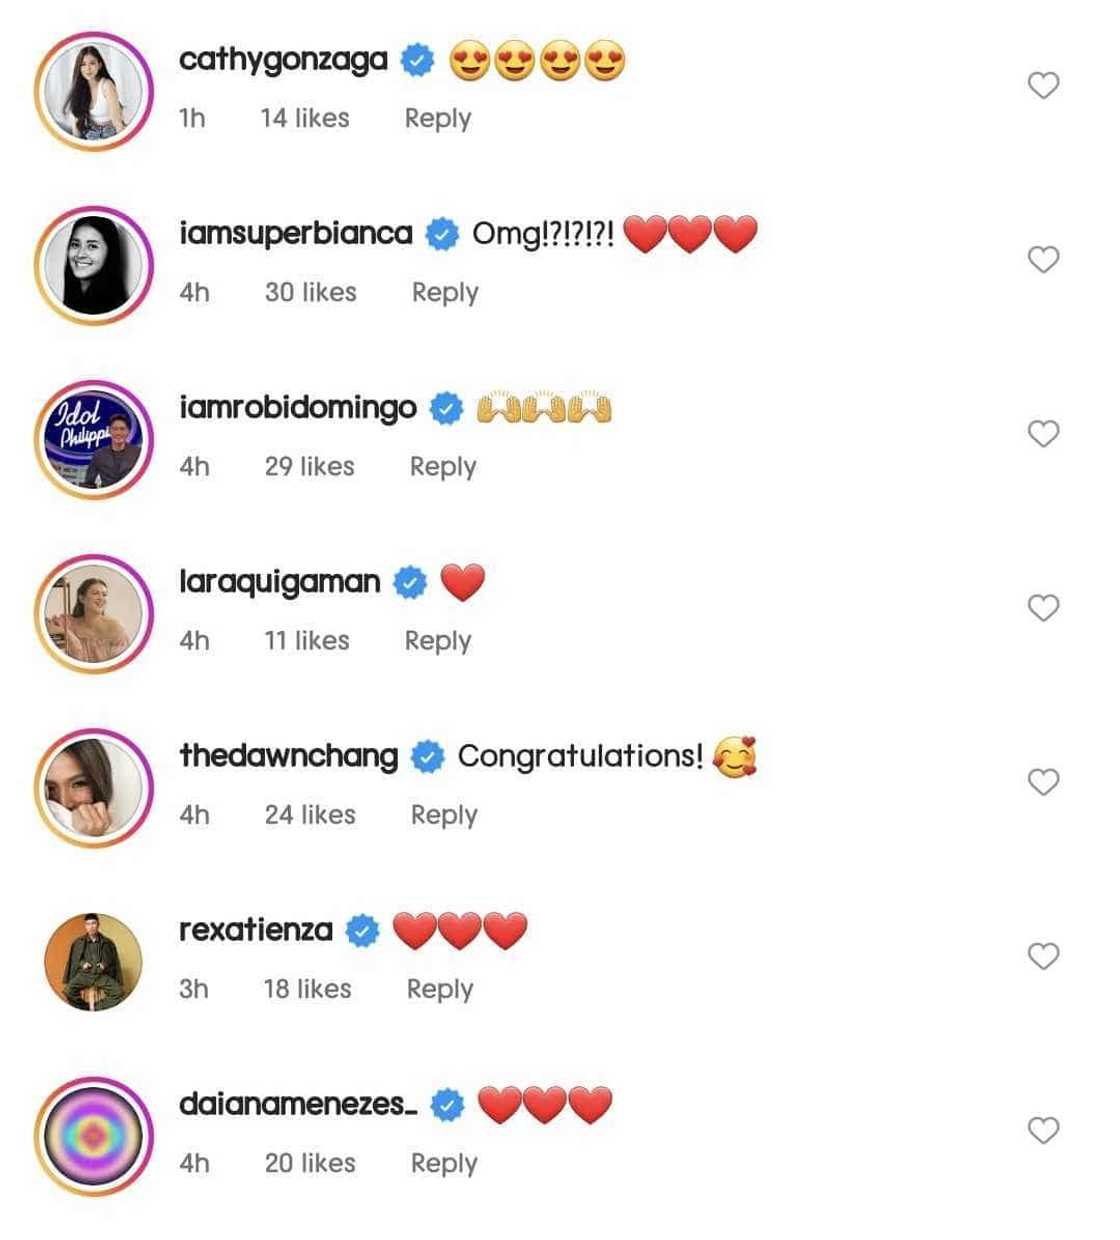Tap heart icon beside rexatienza's comment
The image size is (1120, 1240).
tap(1043, 956)
